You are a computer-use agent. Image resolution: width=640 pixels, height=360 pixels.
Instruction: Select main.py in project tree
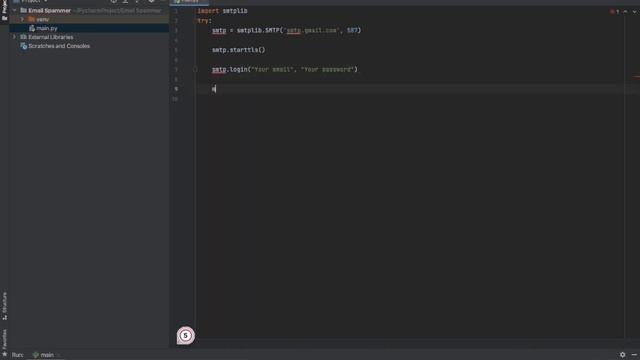pyautogui.click(x=47, y=28)
